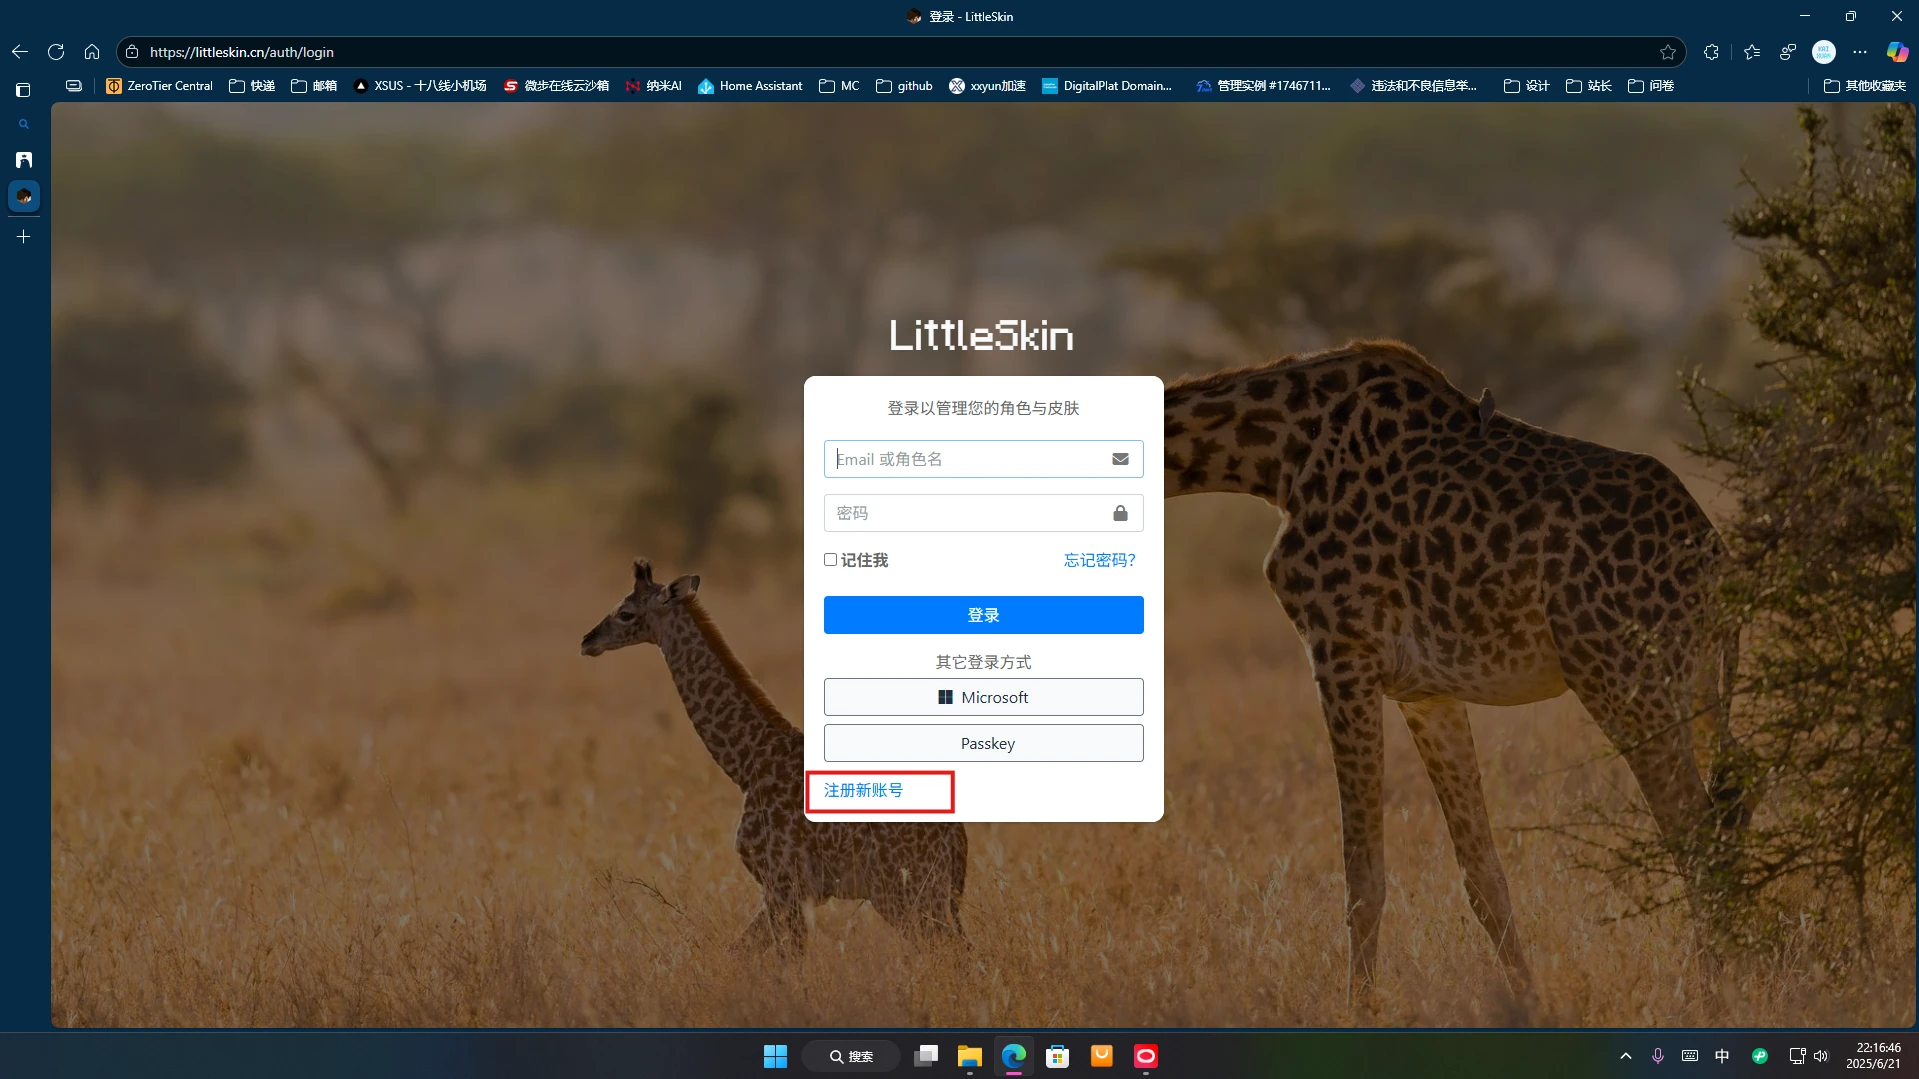Tick the 记住我 checkbox

tap(830, 560)
